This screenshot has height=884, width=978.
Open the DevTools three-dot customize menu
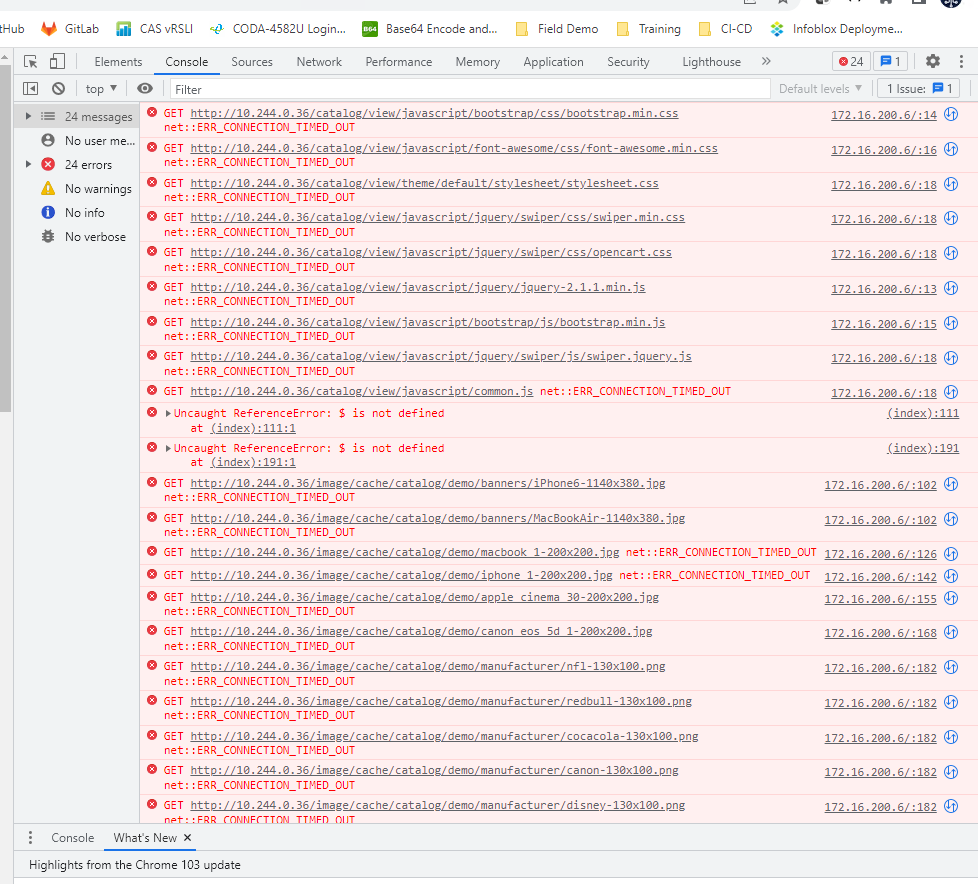point(961,61)
